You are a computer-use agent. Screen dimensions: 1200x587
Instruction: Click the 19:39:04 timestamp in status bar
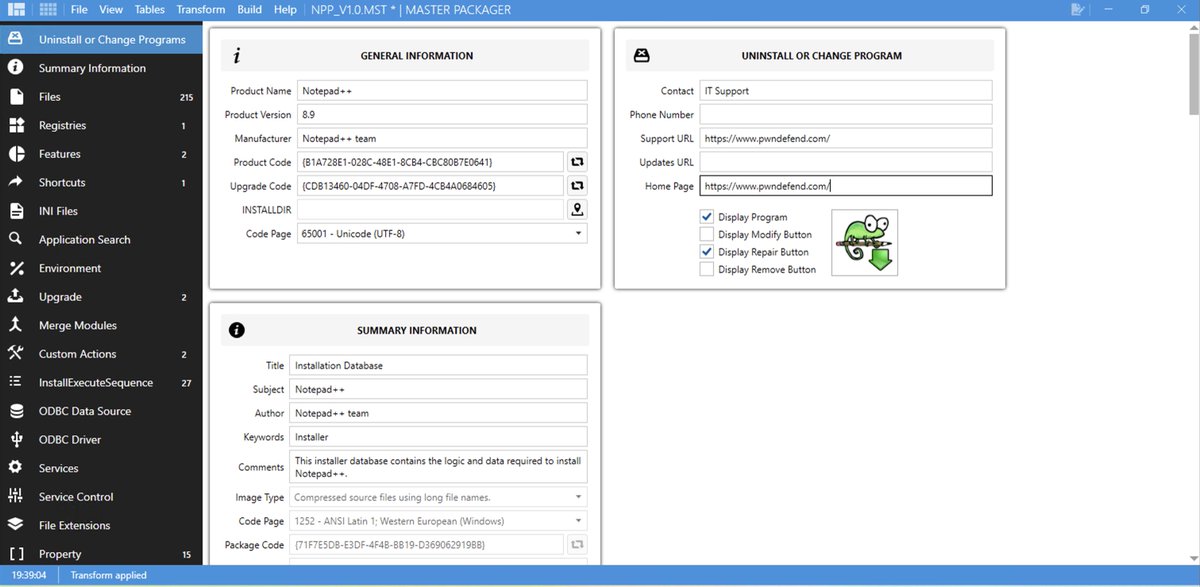[x=29, y=576]
